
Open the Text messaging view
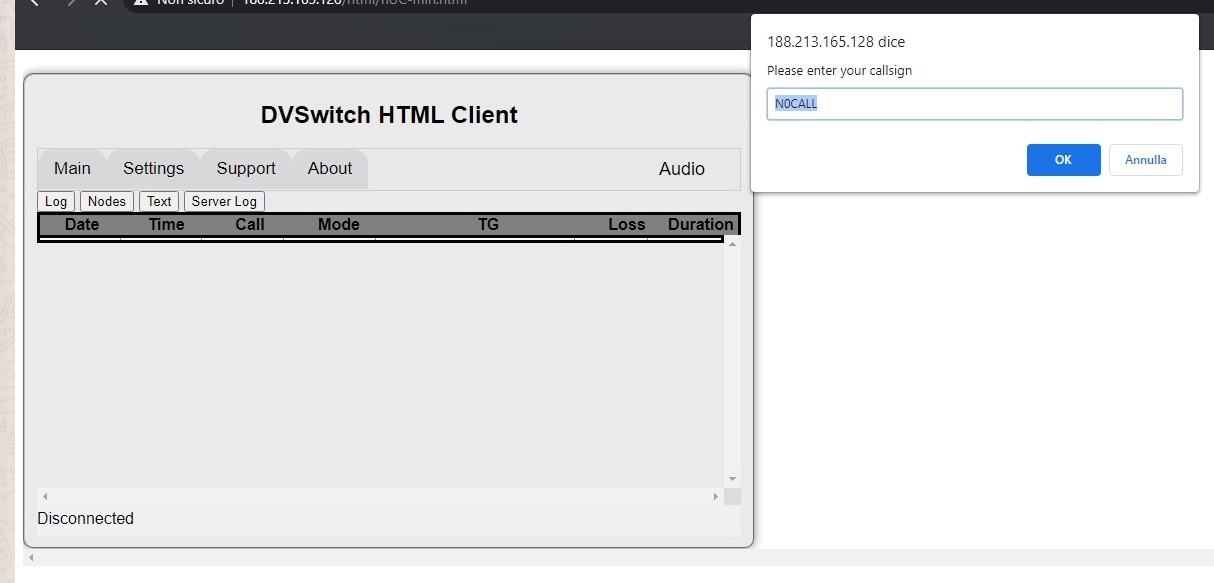[158, 201]
